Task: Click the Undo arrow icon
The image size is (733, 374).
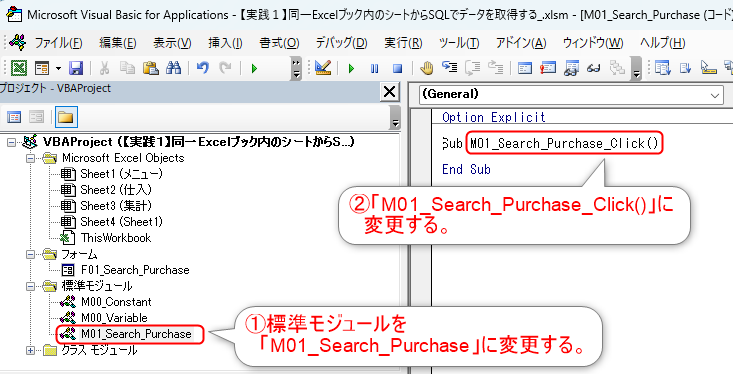Action: pyautogui.click(x=202, y=69)
